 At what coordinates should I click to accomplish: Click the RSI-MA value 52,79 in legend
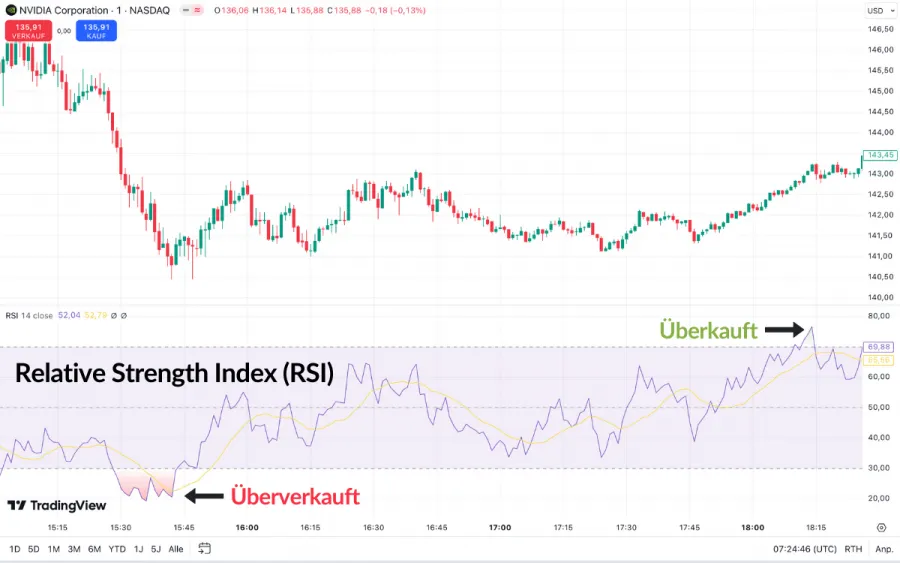tap(96, 316)
